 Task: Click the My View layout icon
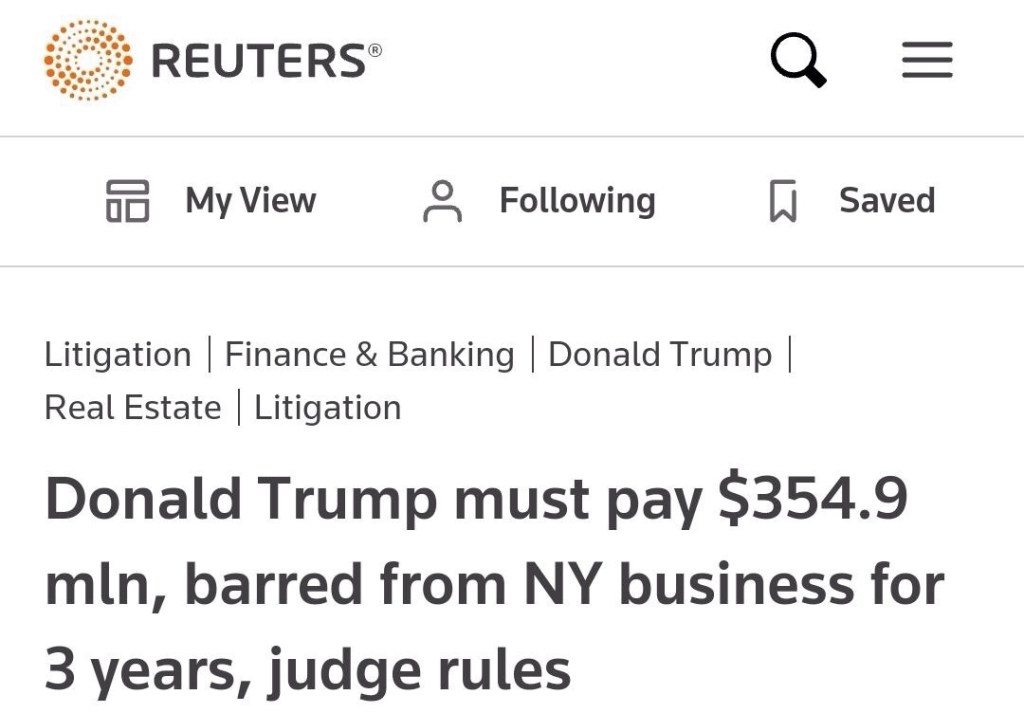click(127, 200)
